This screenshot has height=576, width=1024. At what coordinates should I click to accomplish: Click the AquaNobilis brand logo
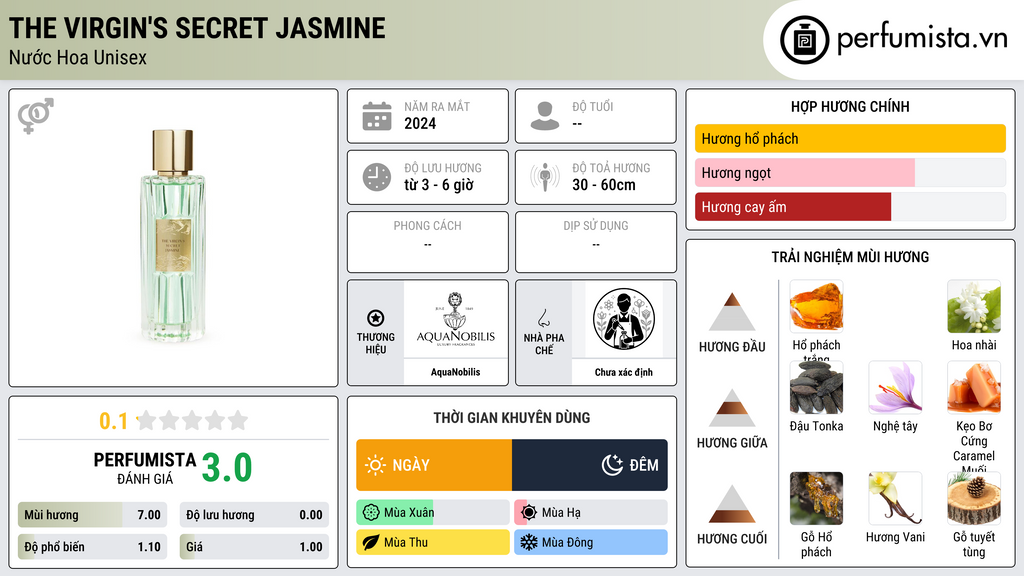(x=456, y=319)
